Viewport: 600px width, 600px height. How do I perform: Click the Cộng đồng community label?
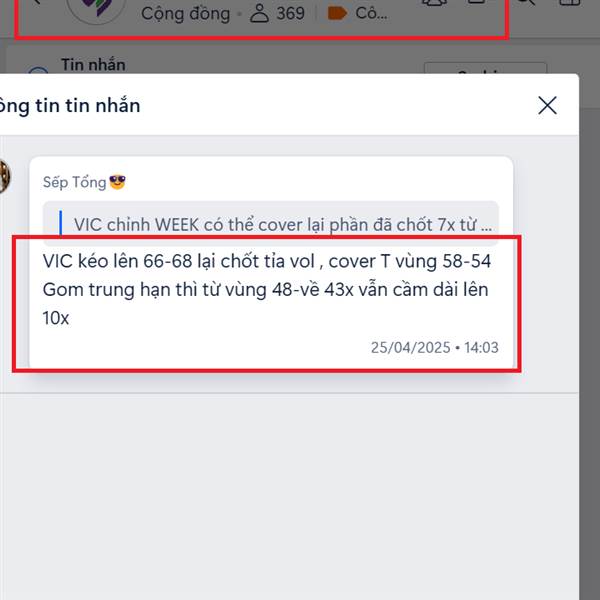click(x=186, y=14)
